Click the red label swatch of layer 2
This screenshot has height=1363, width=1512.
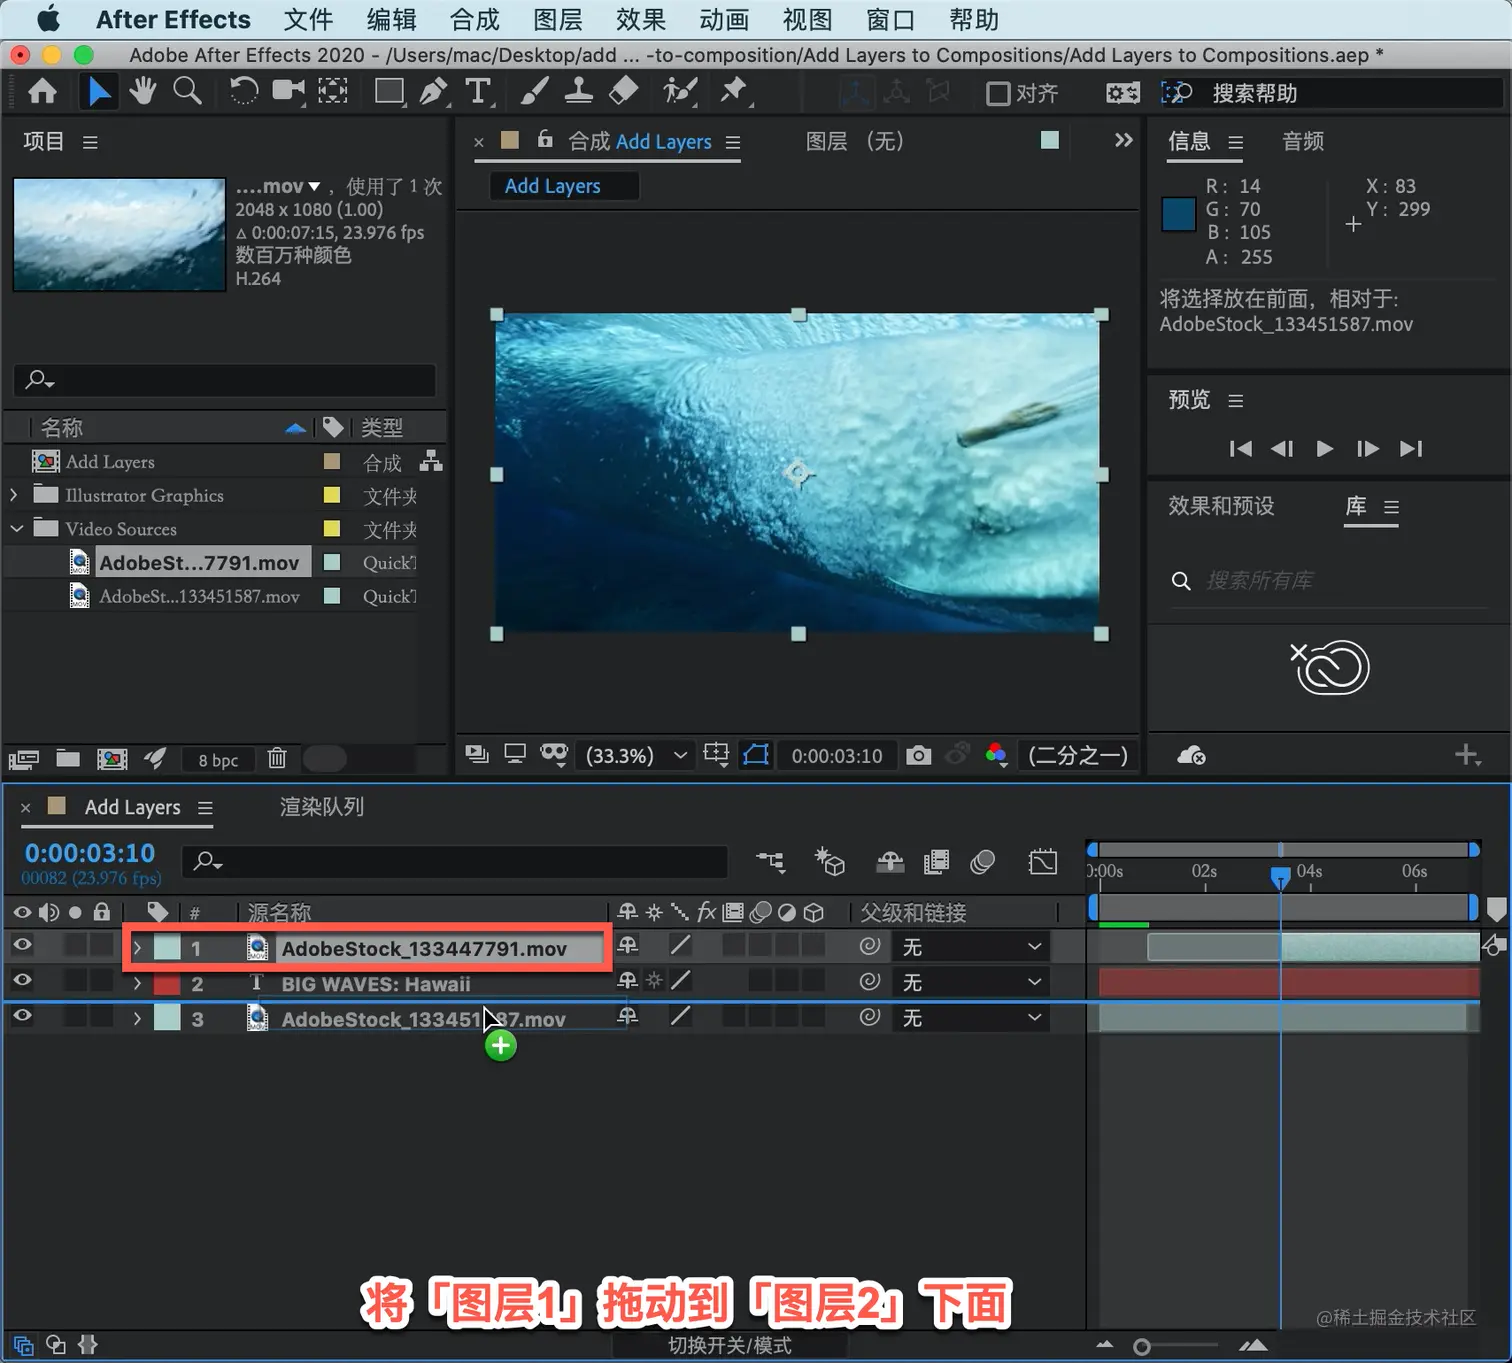[167, 984]
